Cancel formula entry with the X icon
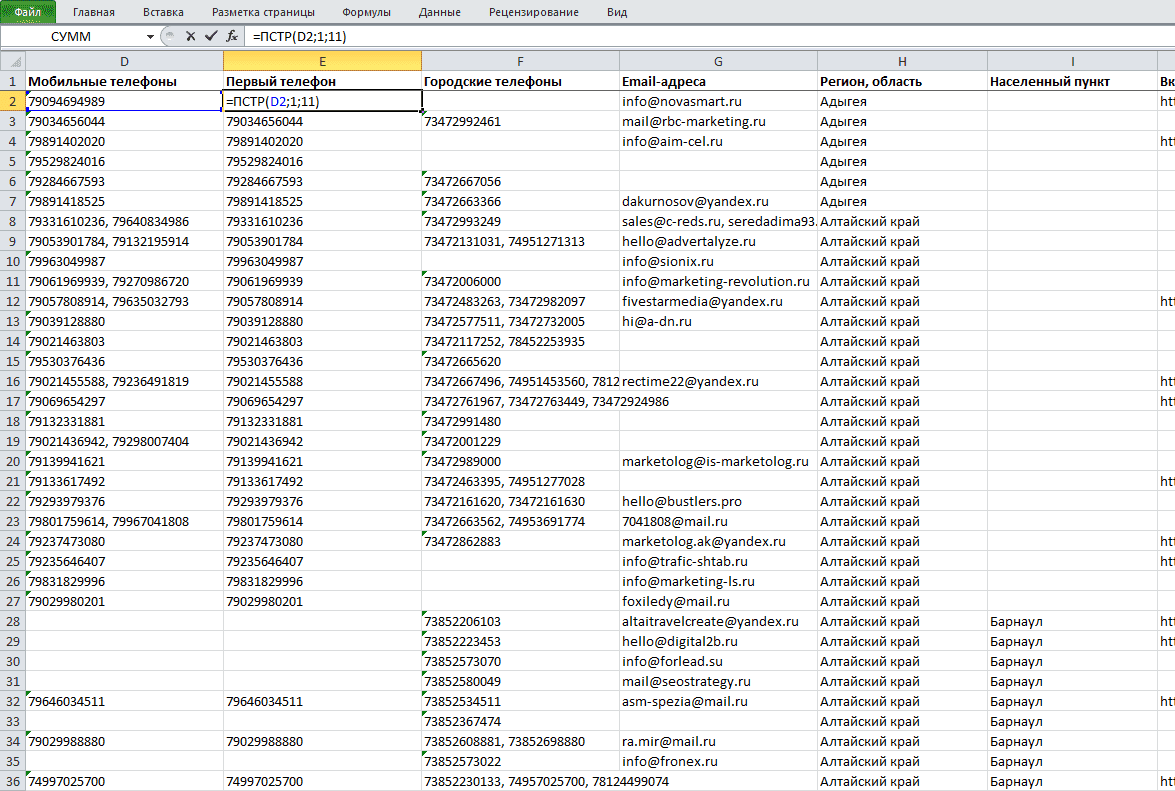This screenshot has height=791, width=1175. coord(190,36)
